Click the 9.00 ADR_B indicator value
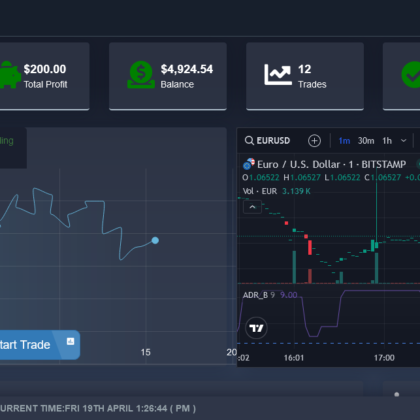This screenshot has width=420, height=420. point(288,295)
